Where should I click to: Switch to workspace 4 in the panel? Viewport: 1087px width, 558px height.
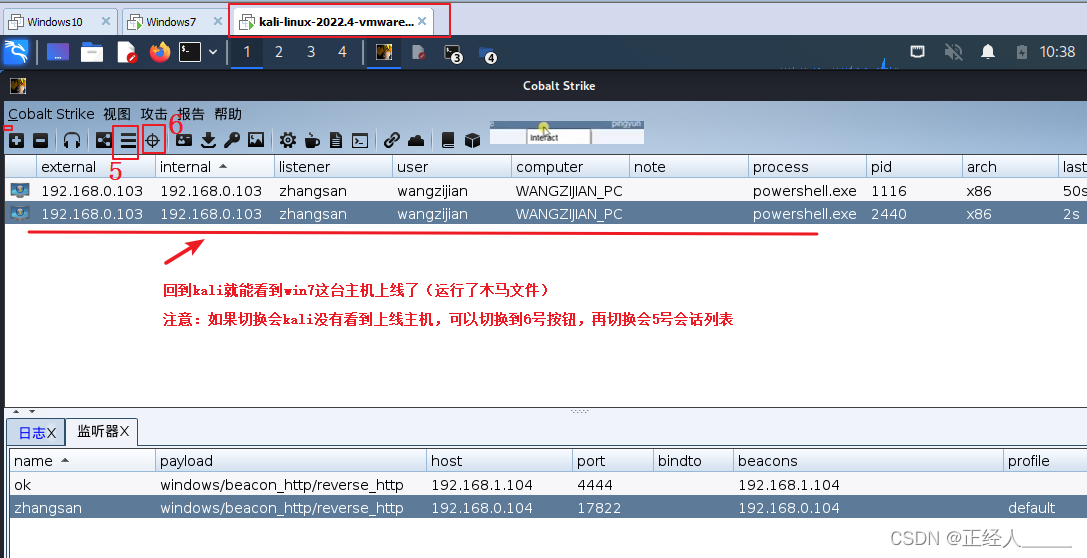342,52
